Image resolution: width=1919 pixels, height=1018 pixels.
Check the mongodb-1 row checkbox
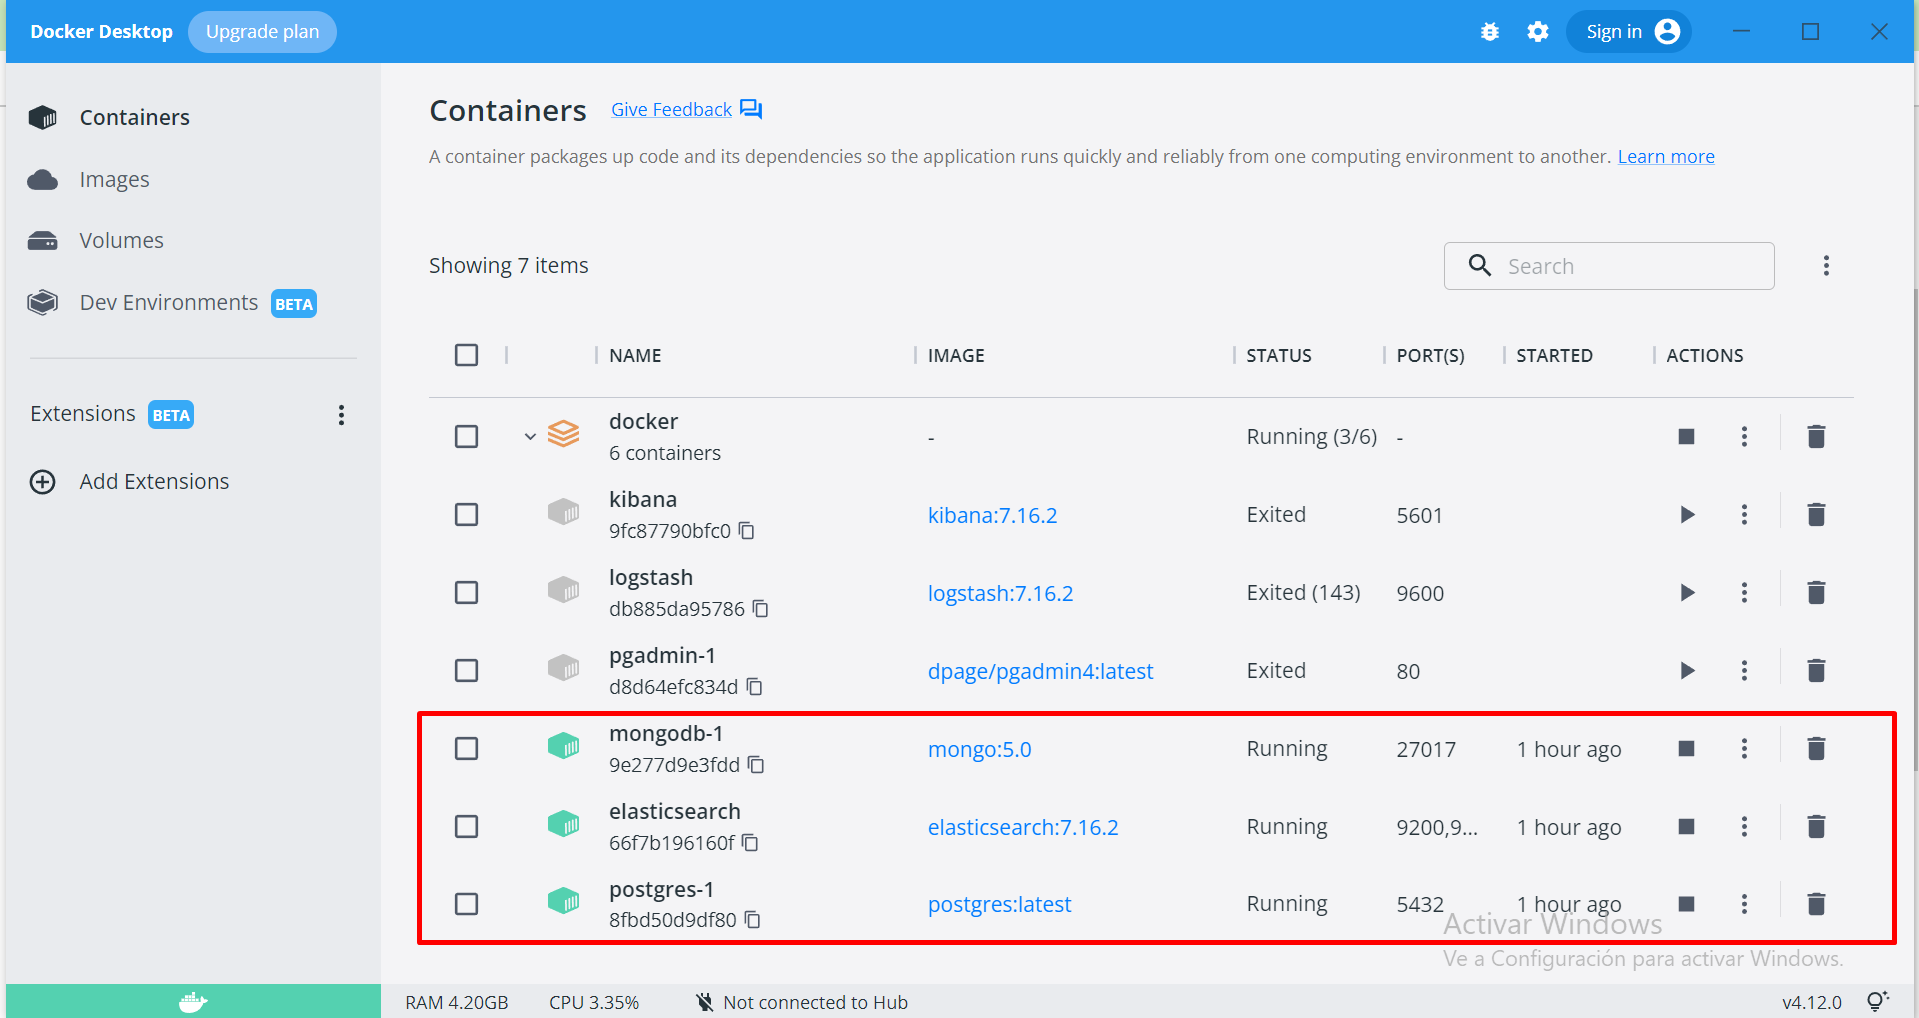click(x=466, y=749)
